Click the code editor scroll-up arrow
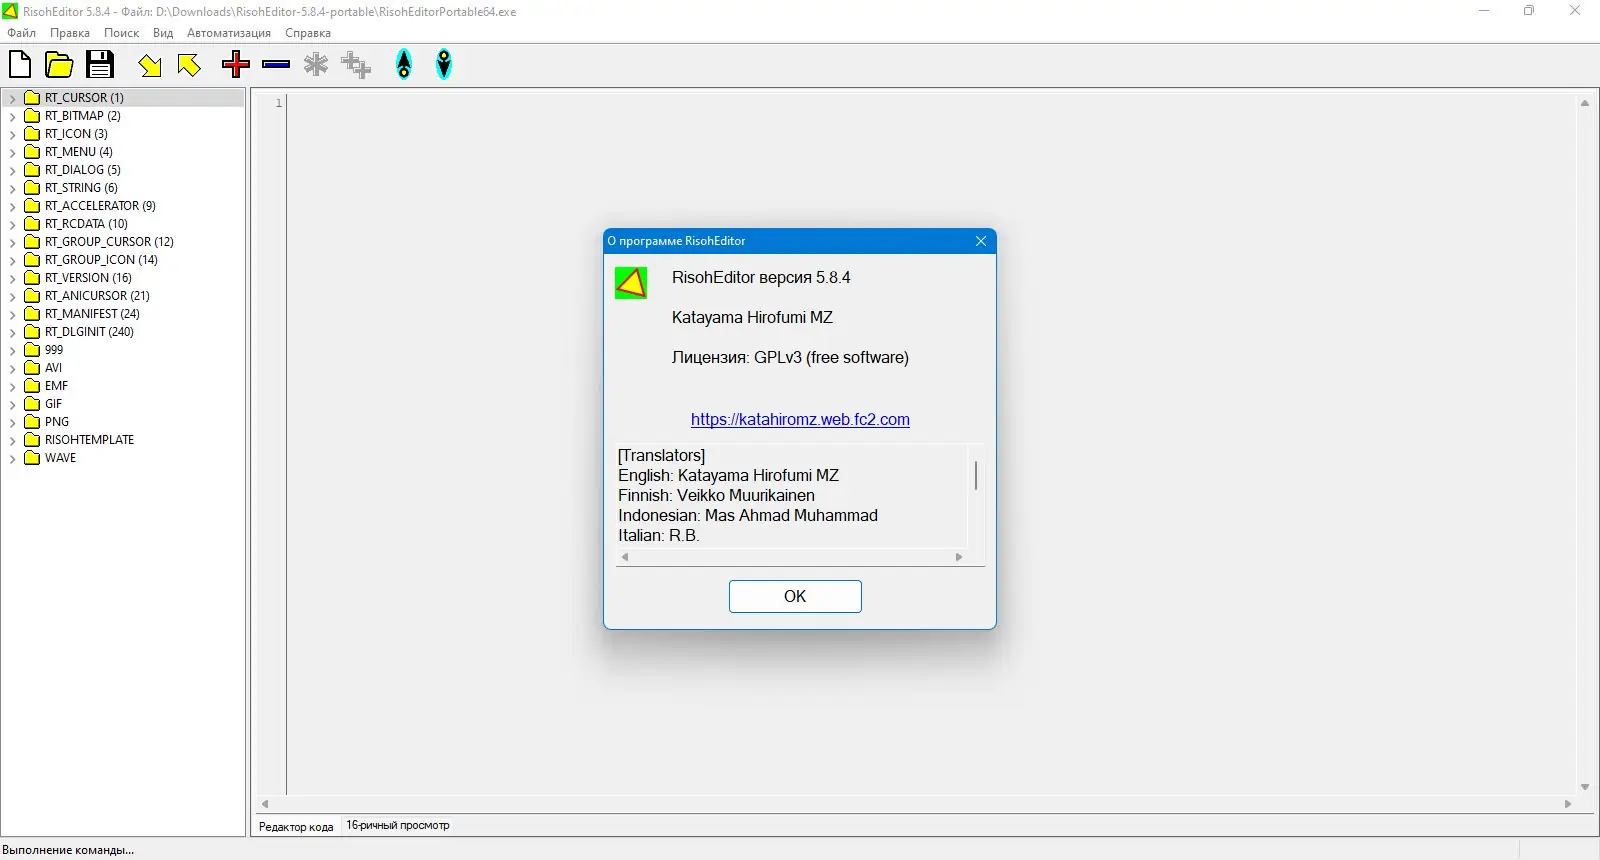 1585,103
